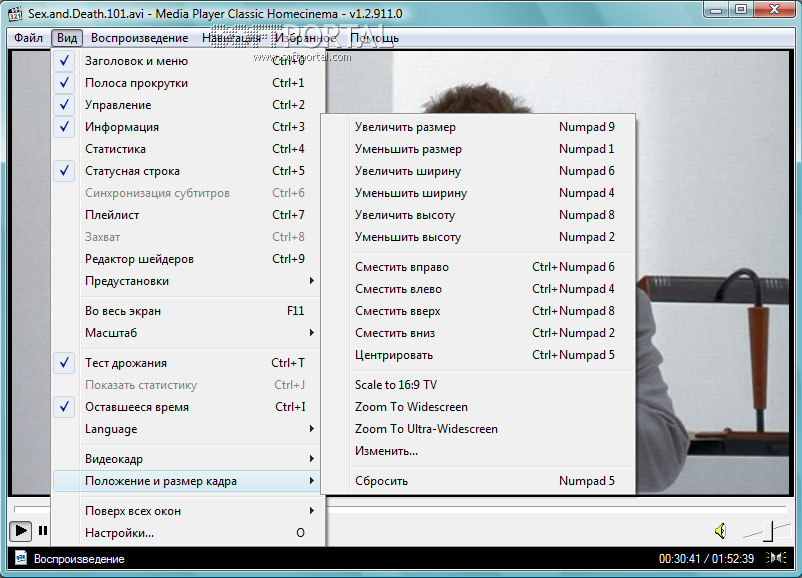Toggle Управление panel option
Image resolution: width=802 pixels, height=578 pixels.
tap(188, 105)
